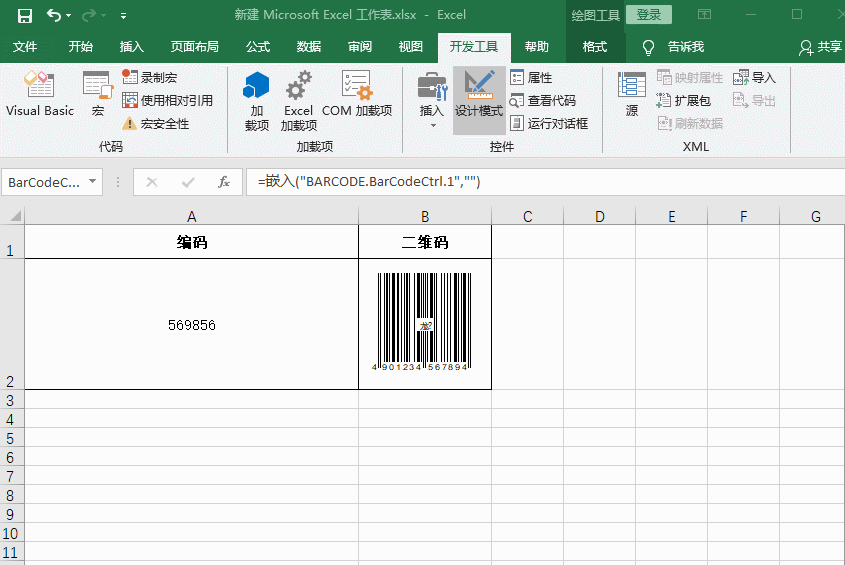
Task: Switch to the 视图 tab
Action: [x=411, y=47]
